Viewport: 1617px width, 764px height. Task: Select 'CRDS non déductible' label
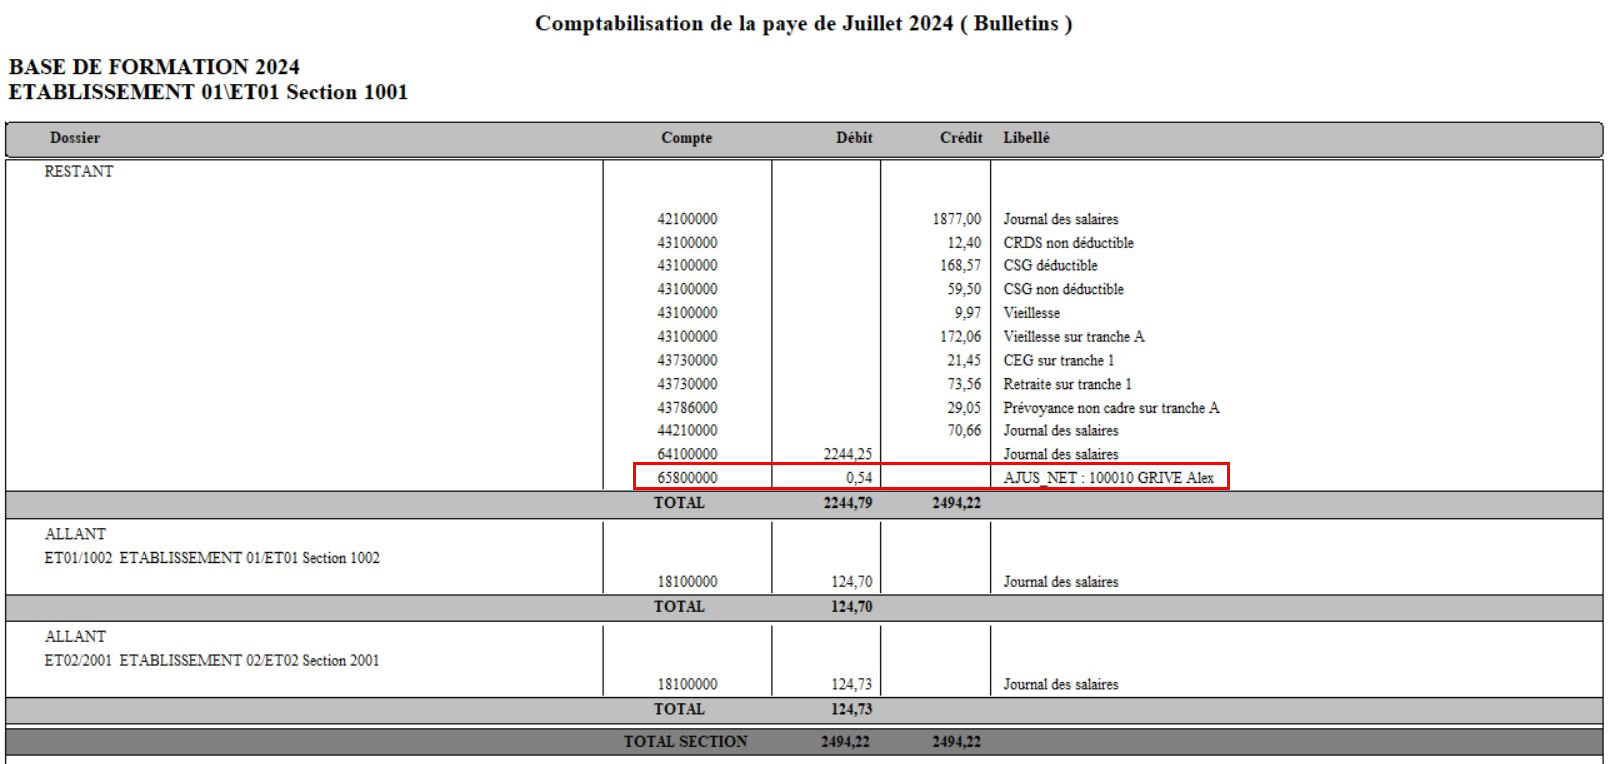click(1068, 243)
